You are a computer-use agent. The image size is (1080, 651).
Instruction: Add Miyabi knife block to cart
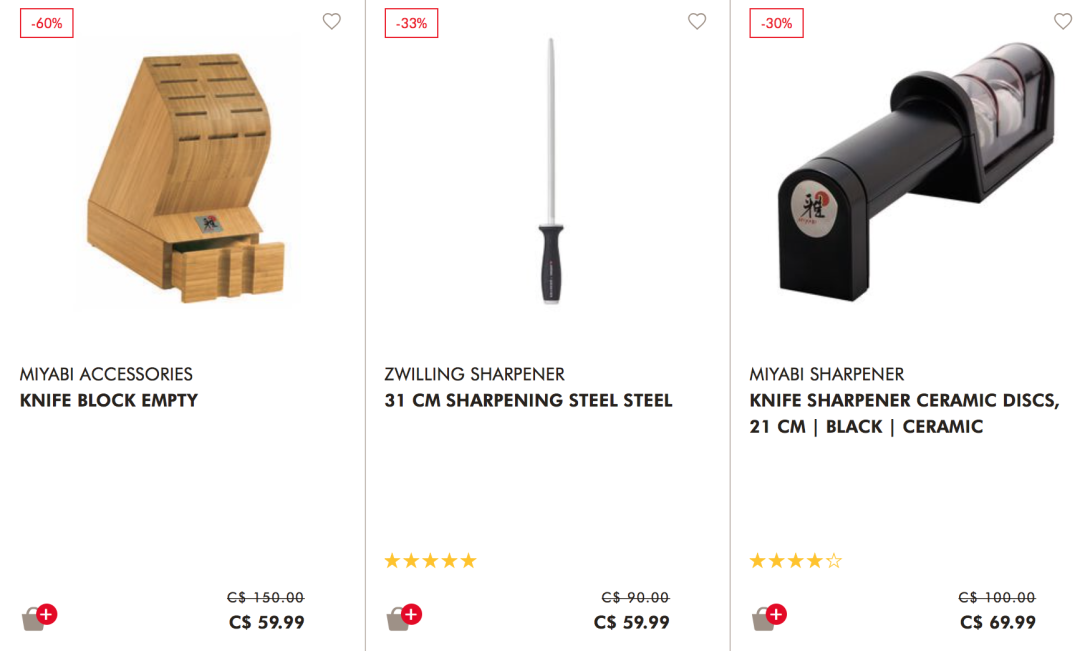39,617
